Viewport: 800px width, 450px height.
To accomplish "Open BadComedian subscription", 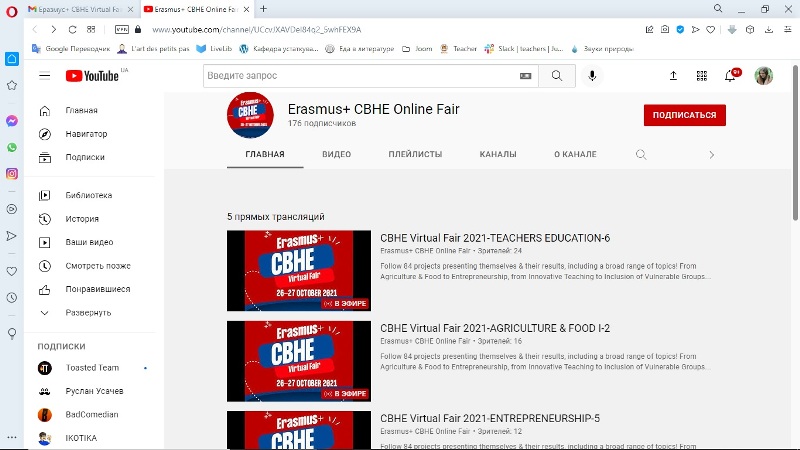I will click(x=90, y=414).
